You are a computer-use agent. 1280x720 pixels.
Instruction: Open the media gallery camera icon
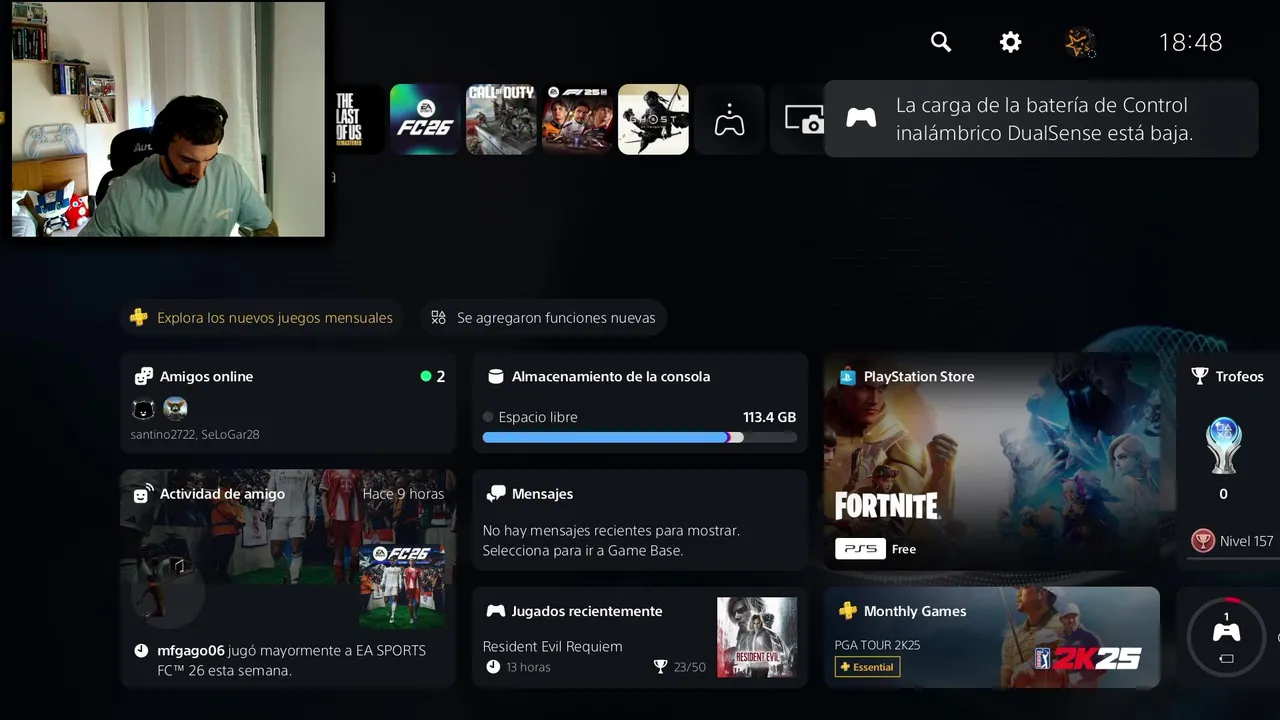(803, 121)
